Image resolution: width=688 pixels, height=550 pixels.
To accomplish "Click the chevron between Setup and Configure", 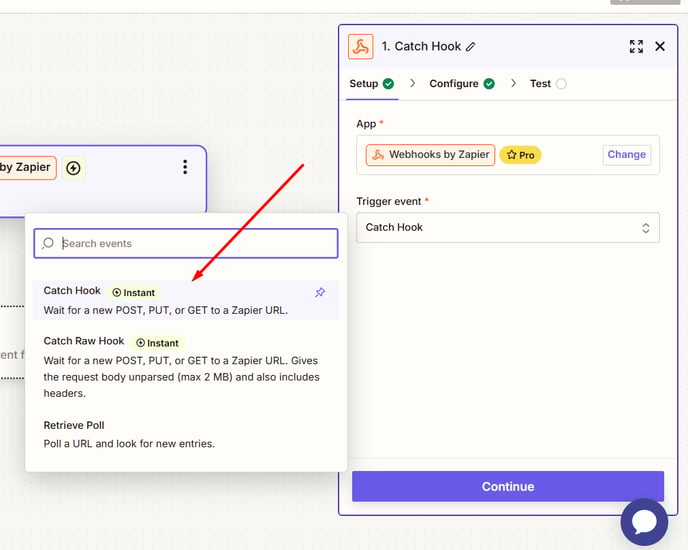I will [x=412, y=83].
